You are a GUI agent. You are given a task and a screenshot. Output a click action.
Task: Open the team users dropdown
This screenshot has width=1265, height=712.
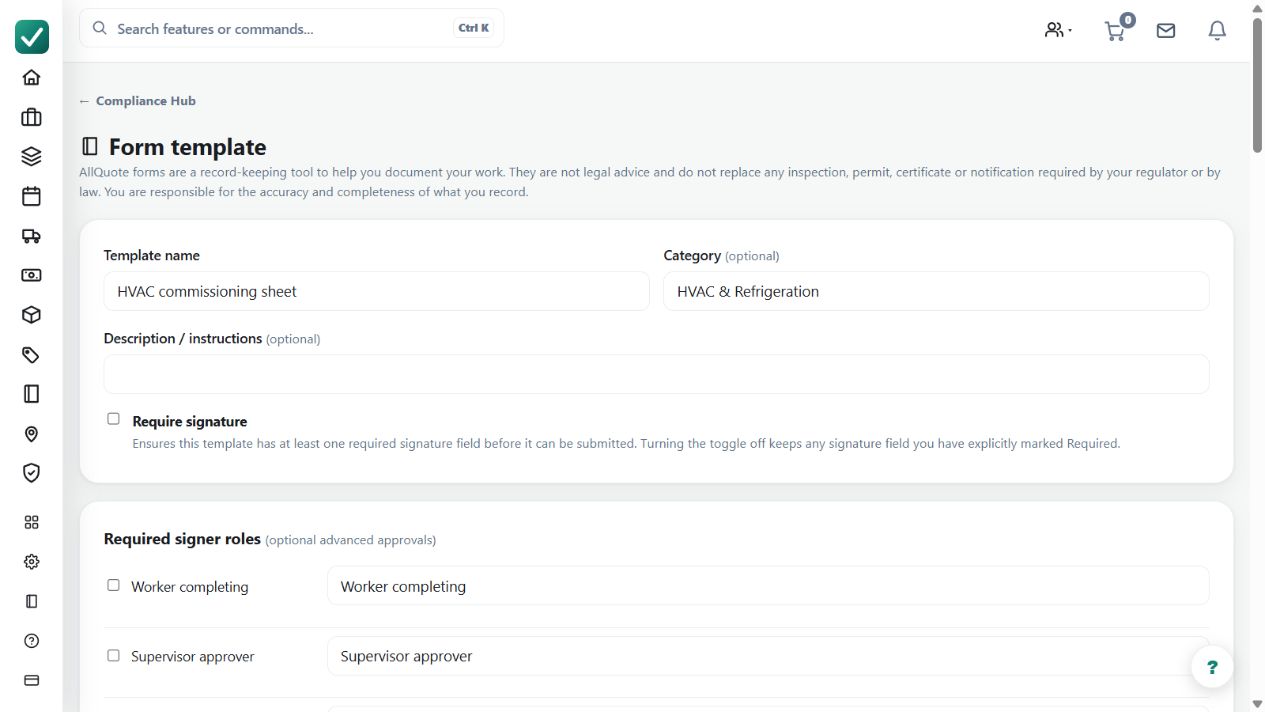click(x=1058, y=30)
